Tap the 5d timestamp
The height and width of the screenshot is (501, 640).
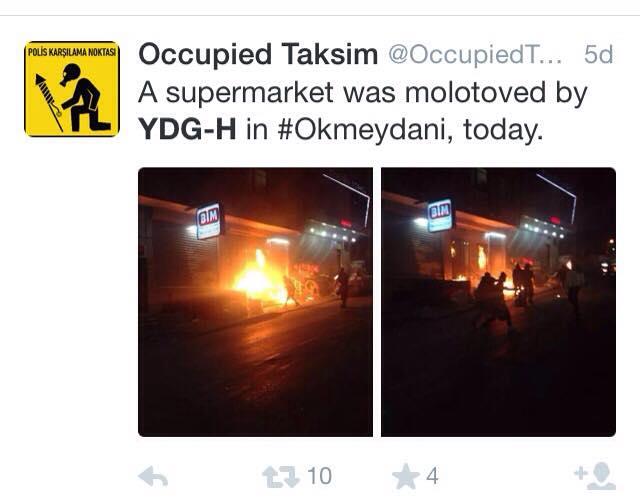(x=598, y=54)
